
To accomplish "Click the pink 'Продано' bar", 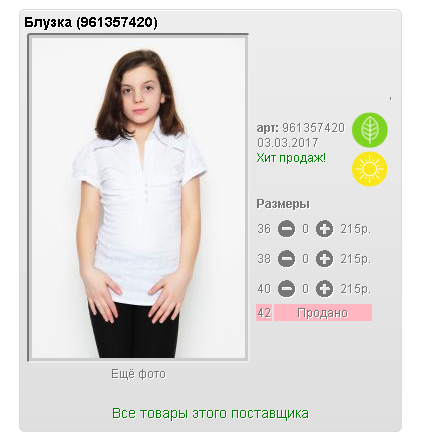I will point(323,313).
